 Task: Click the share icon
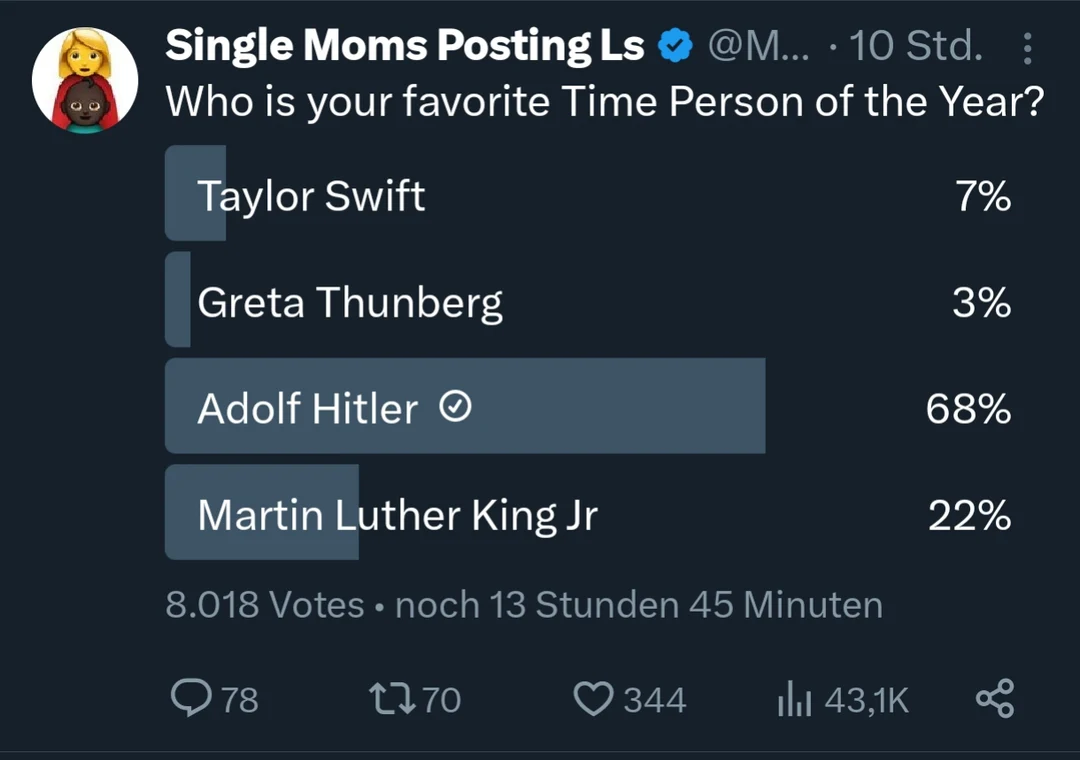[x=994, y=698]
